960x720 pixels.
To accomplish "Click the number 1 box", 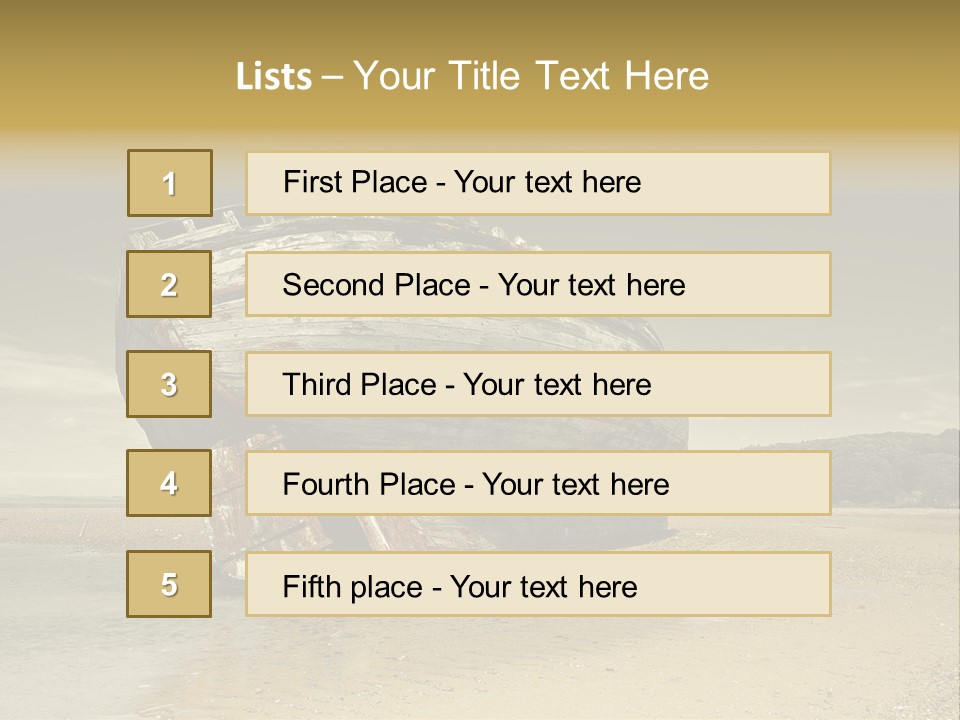I will pyautogui.click(x=169, y=183).
